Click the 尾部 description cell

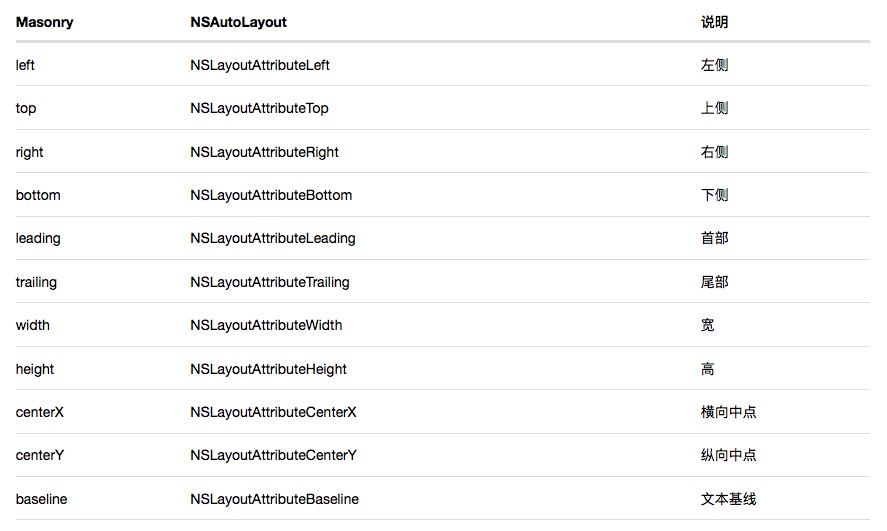pyautogui.click(x=714, y=282)
